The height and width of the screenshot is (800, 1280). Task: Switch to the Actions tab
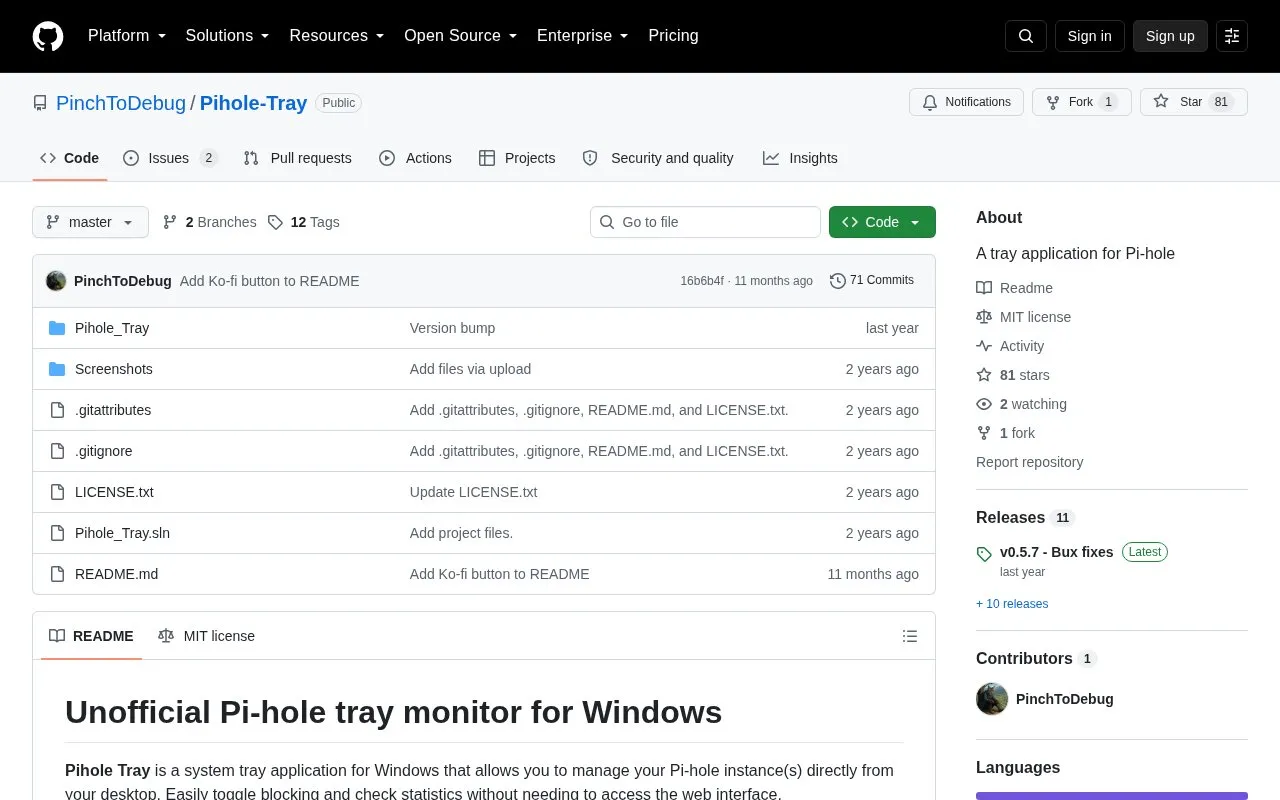click(416, 158)
